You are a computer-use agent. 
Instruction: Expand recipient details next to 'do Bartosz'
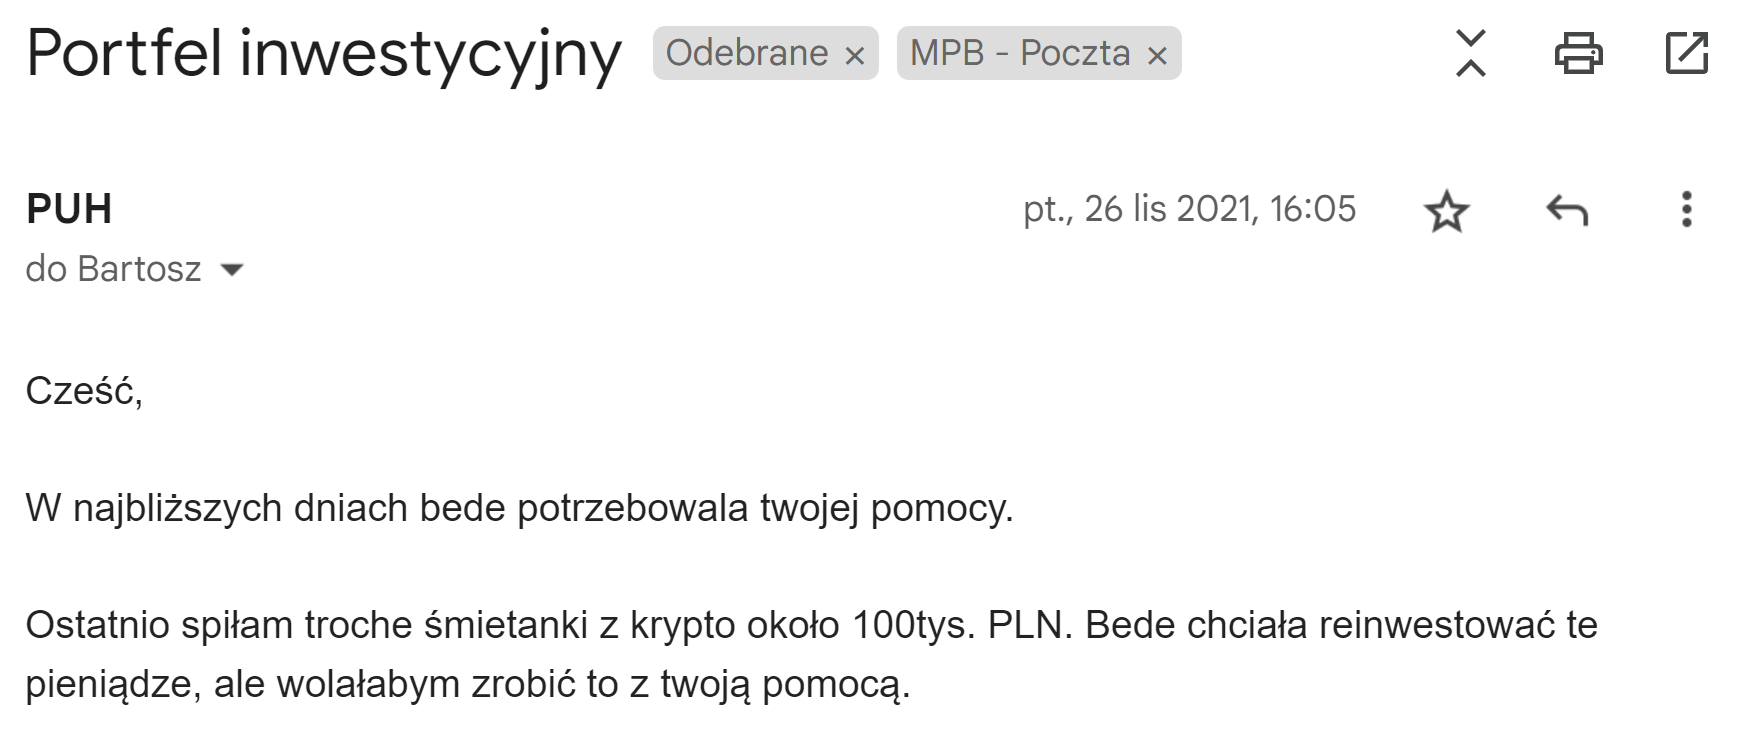232,270
